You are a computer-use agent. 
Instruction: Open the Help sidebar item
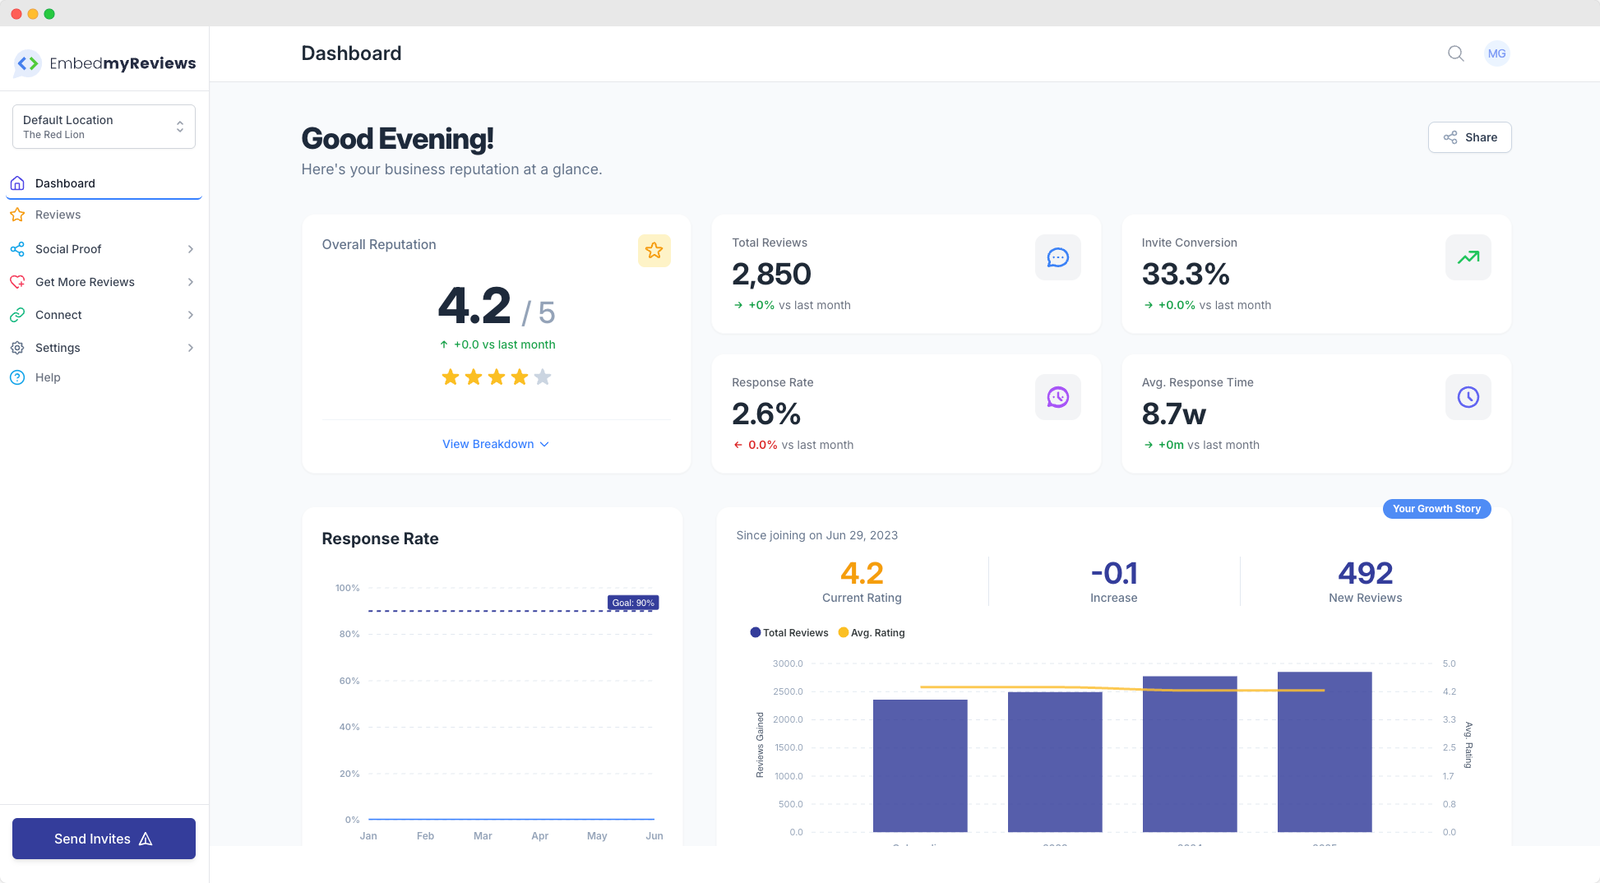point(48,378)
